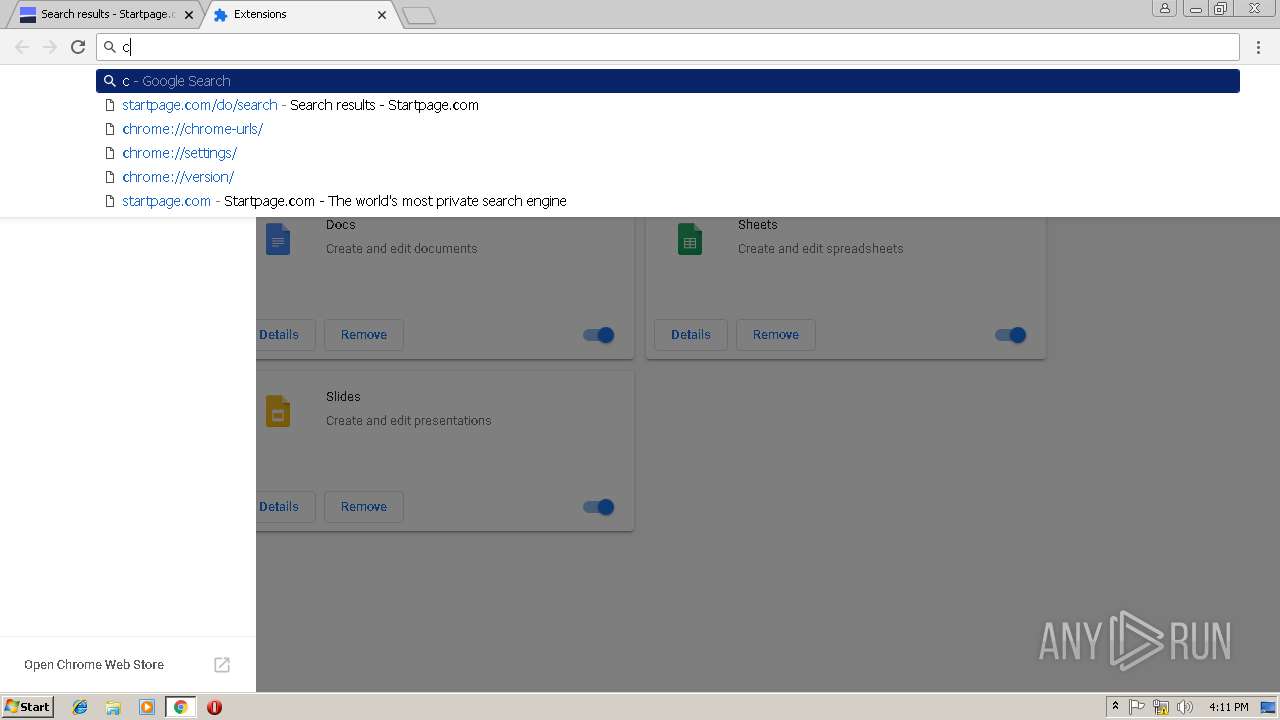Click the Slides extension icon
Screen dimensions: 1280x720
pyautogui.click(x=278, y=411)
